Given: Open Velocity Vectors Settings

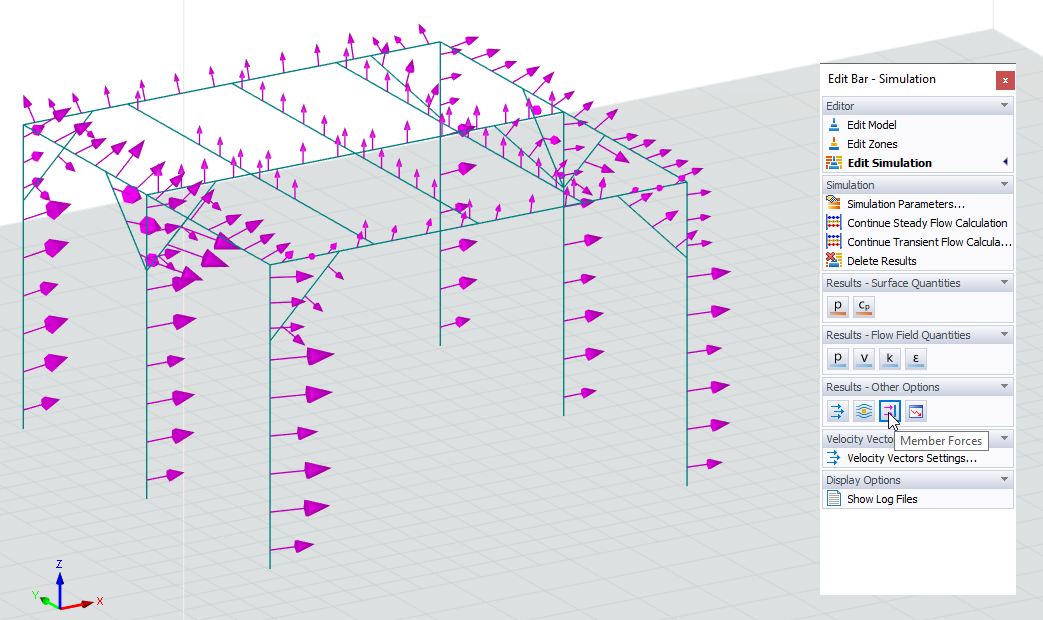Looking at the screenshot, I should tap(912, 458).
